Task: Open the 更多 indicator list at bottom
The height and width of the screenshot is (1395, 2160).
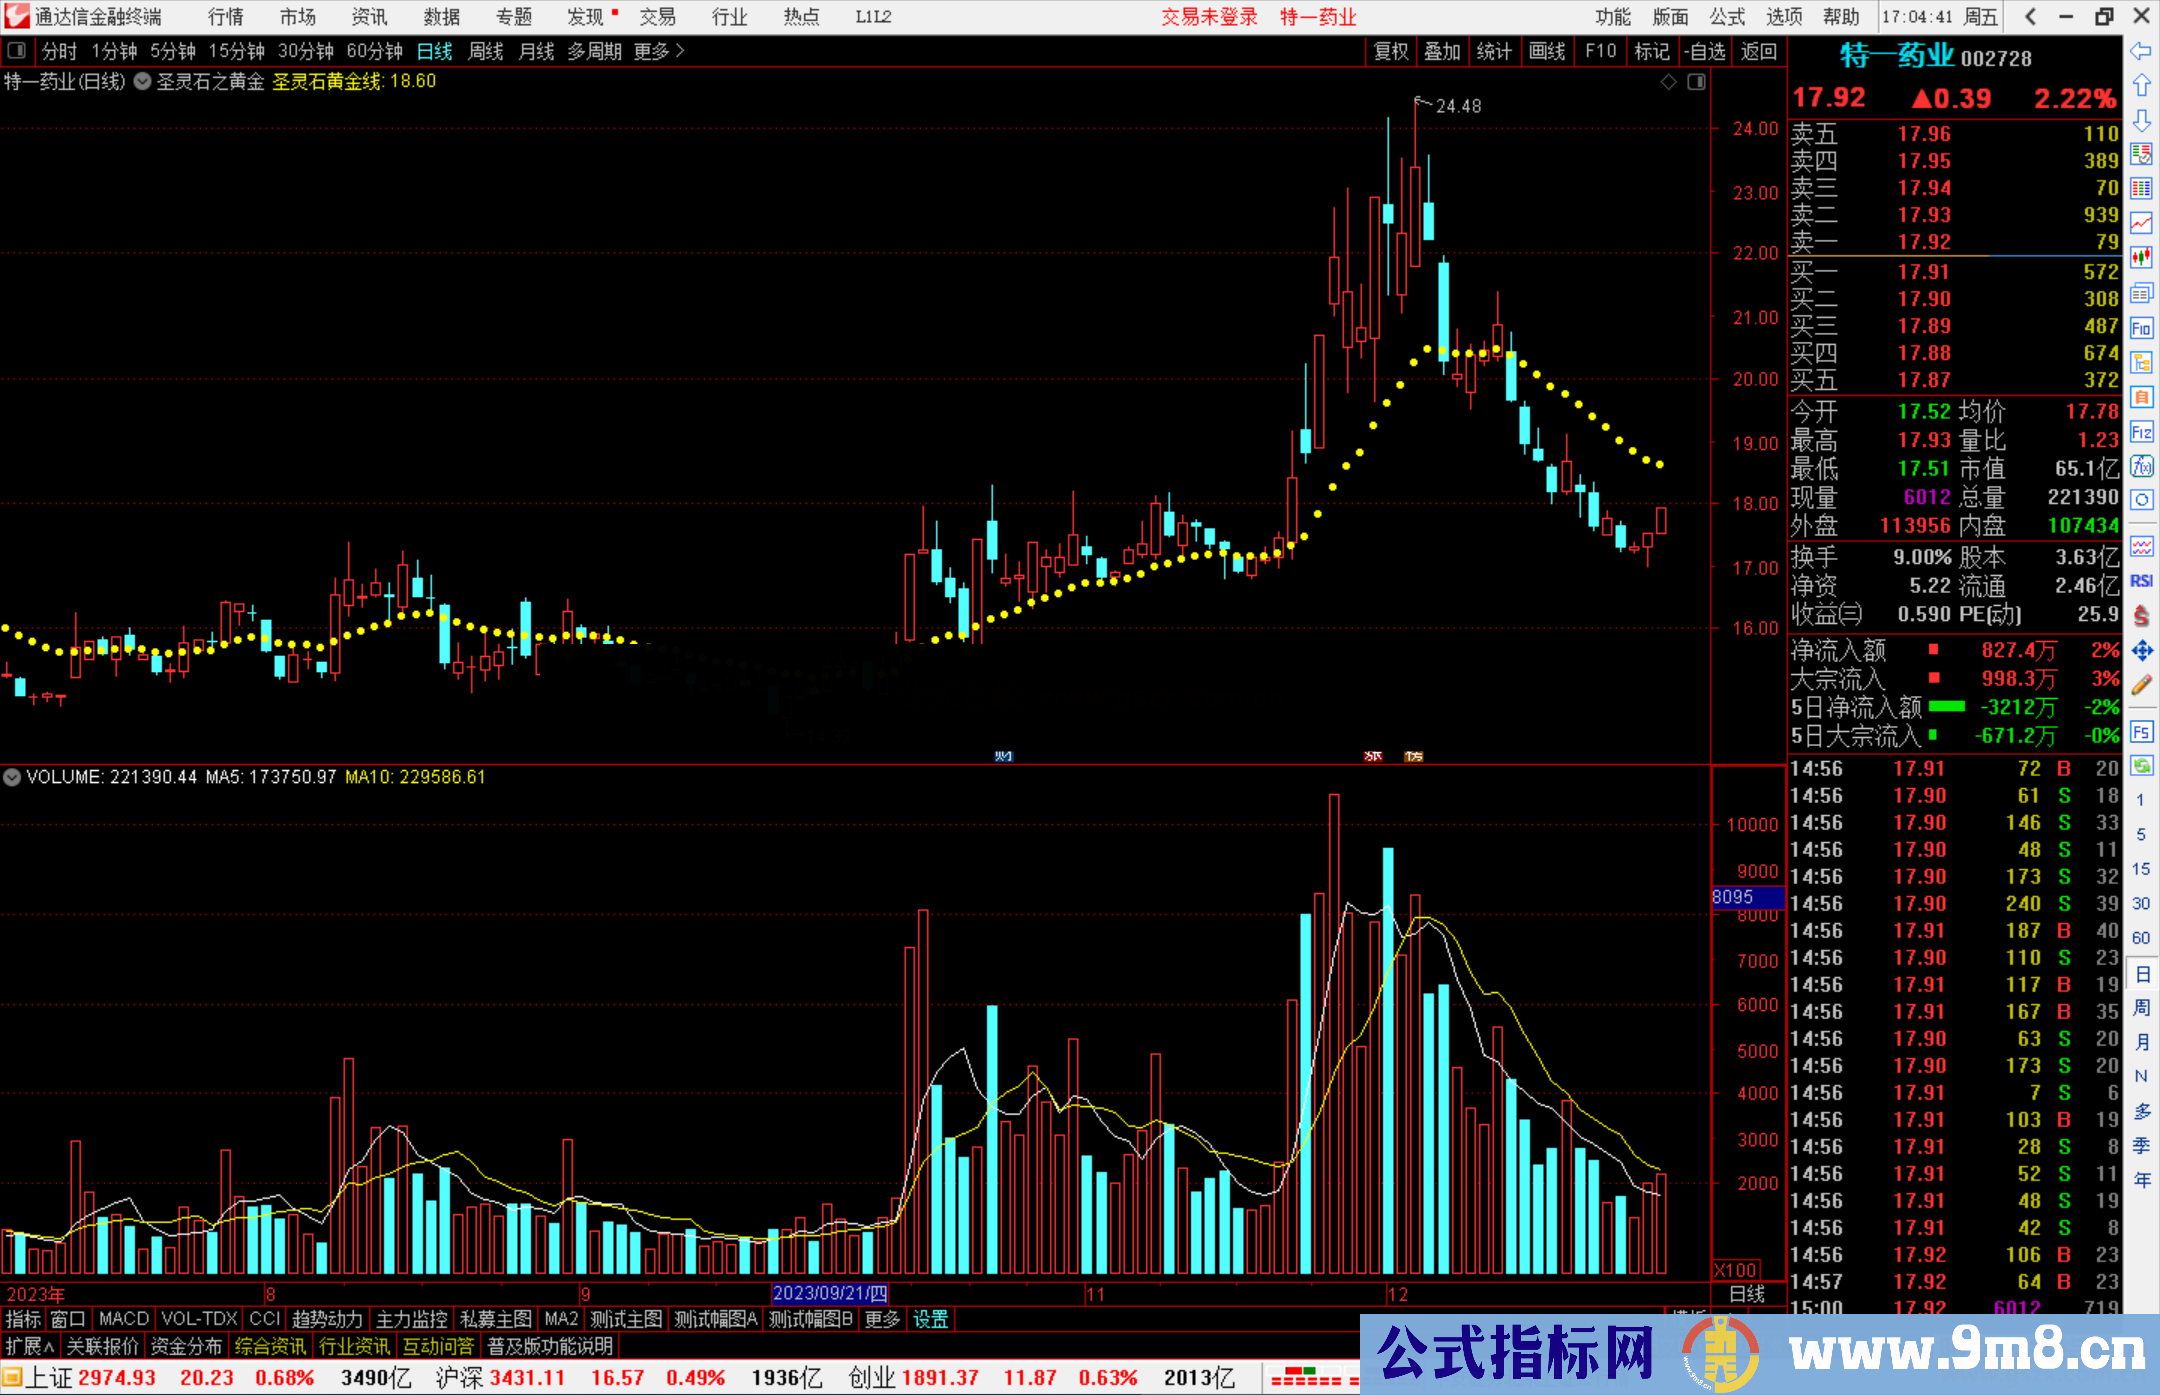Action: [x=882, y=1319]
